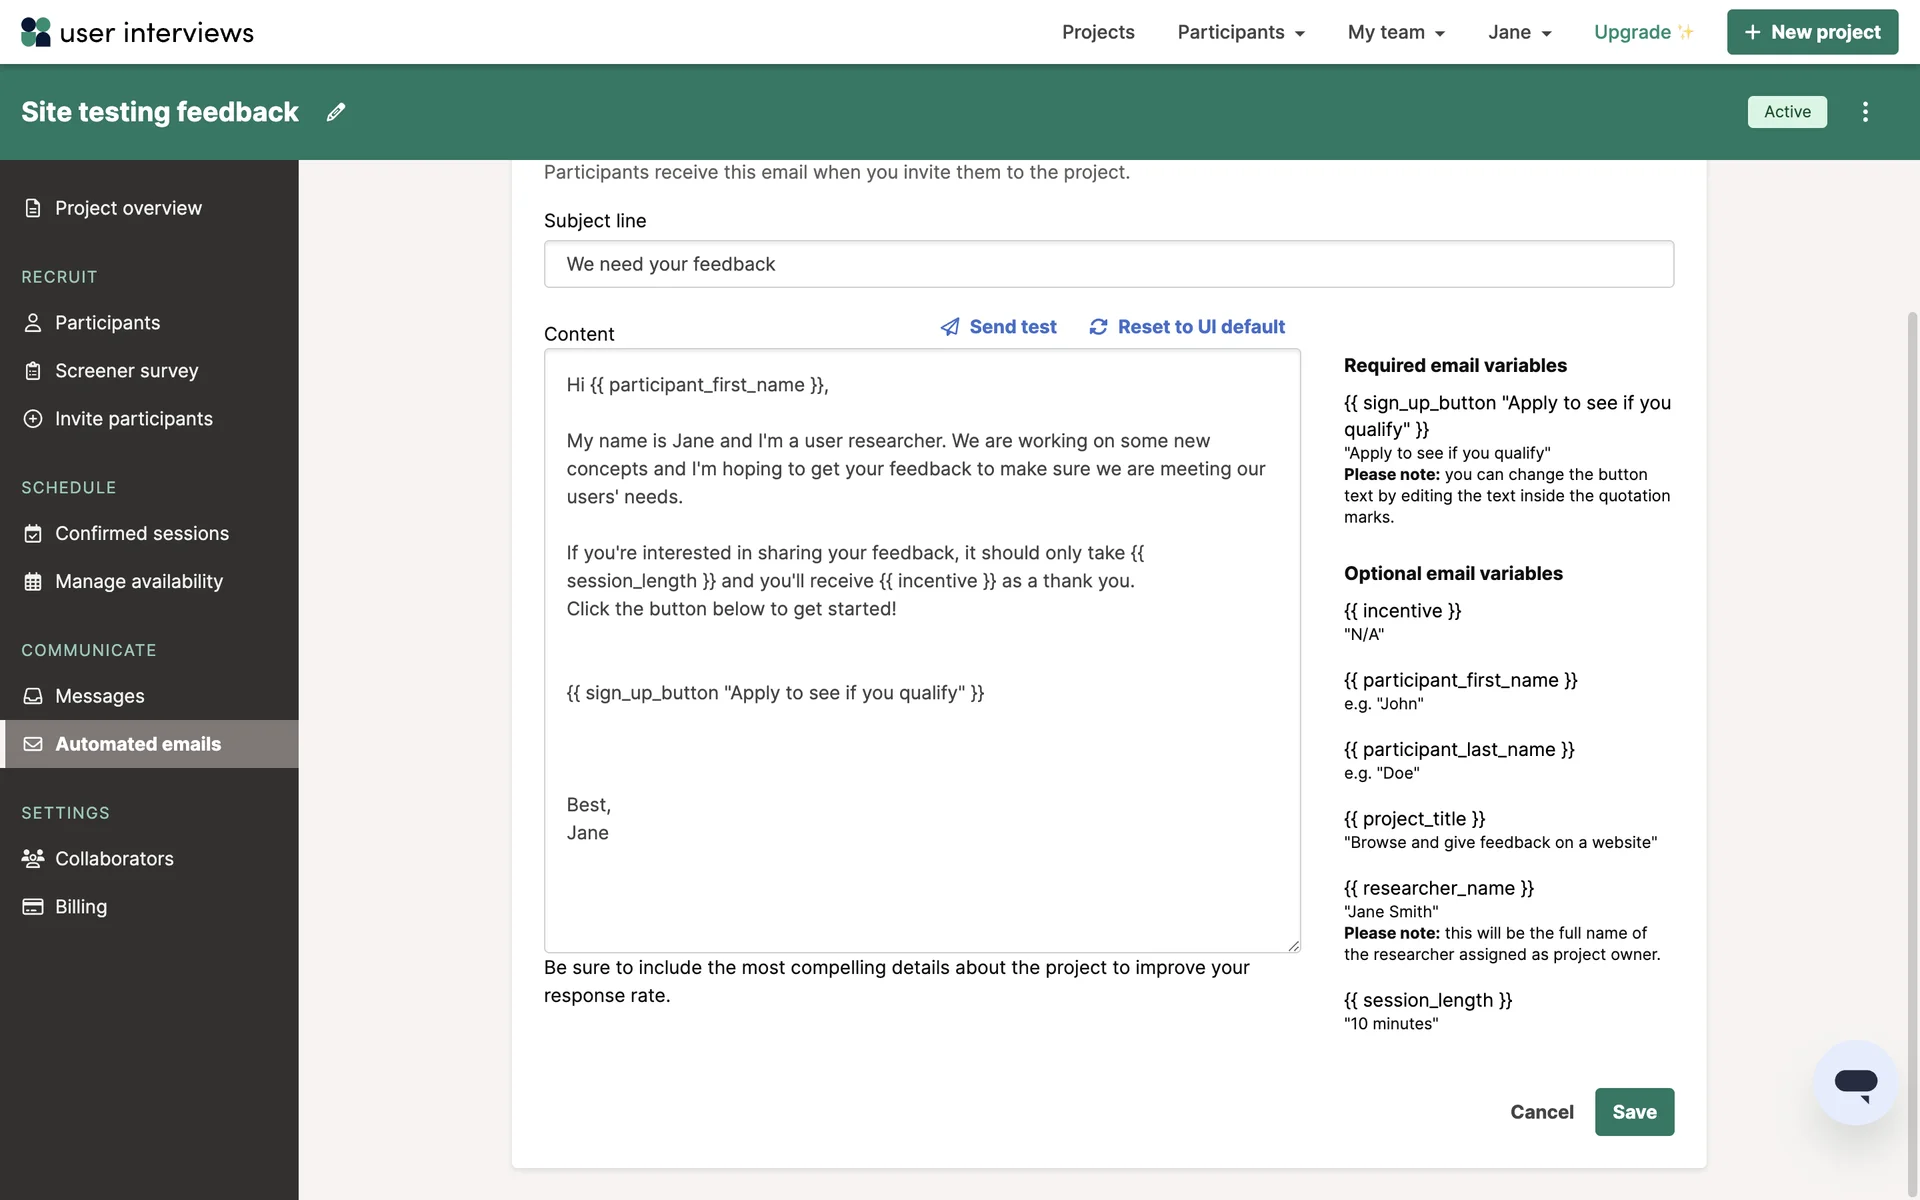Click the paper plane Send test icon

tap(950, 327)
